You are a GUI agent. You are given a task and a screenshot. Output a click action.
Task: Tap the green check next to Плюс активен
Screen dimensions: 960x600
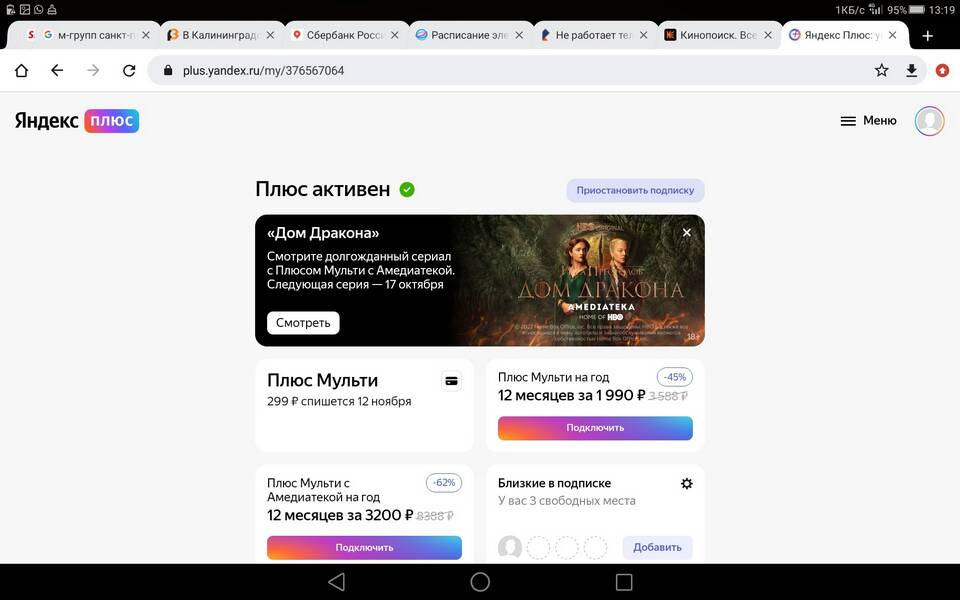coord(407,190)
